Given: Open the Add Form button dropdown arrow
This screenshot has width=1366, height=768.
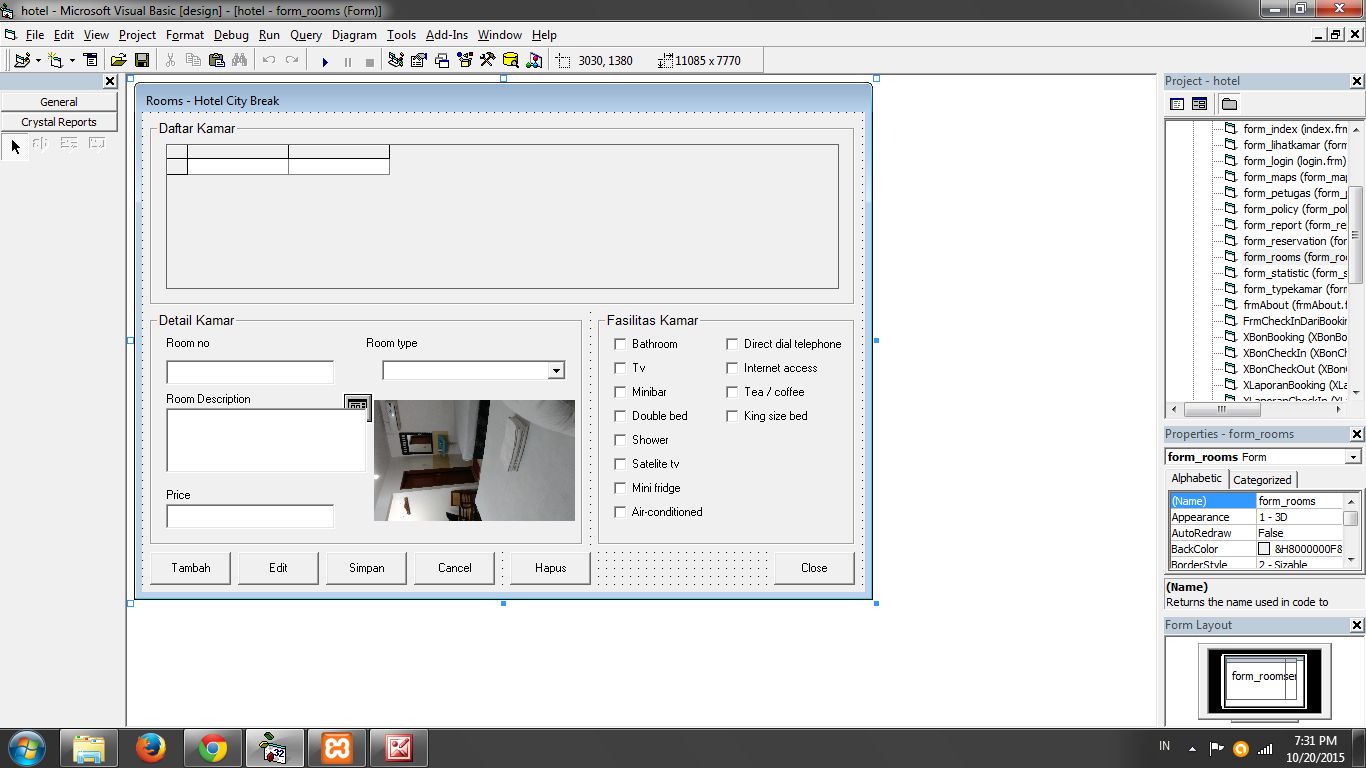Looking at the screenshot, I should pos(72,61).
